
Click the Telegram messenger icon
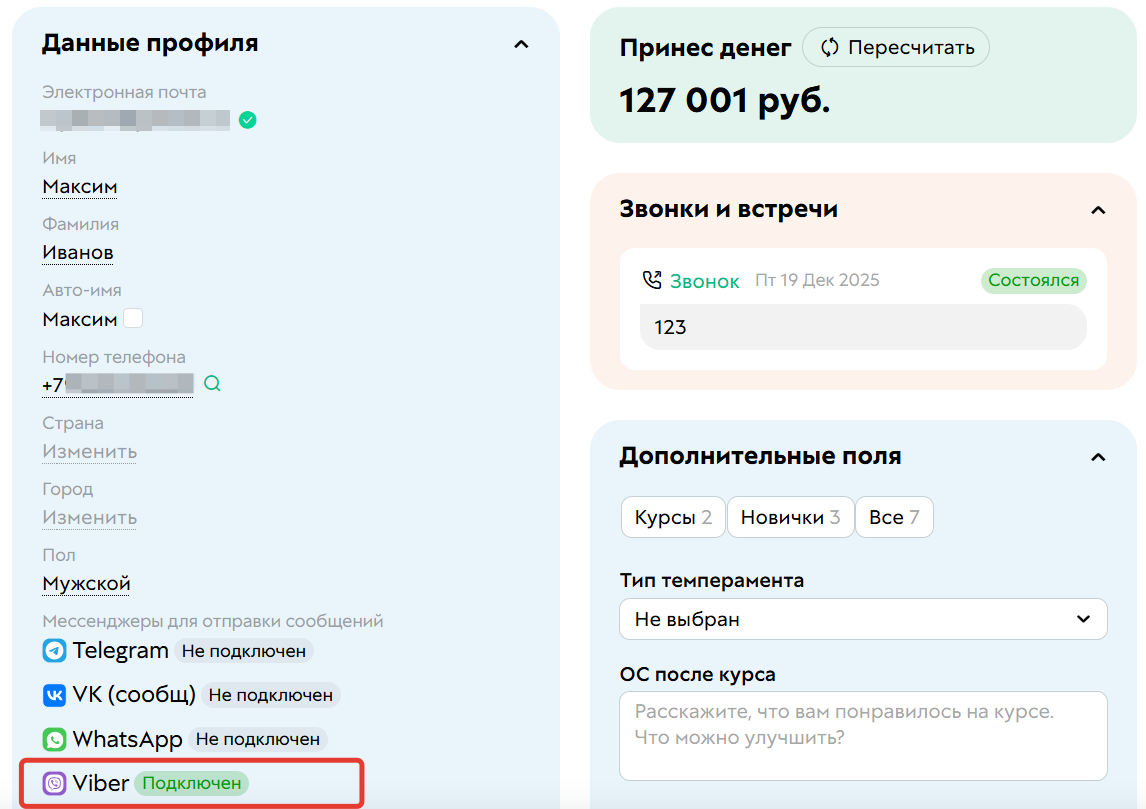point(54,650)
